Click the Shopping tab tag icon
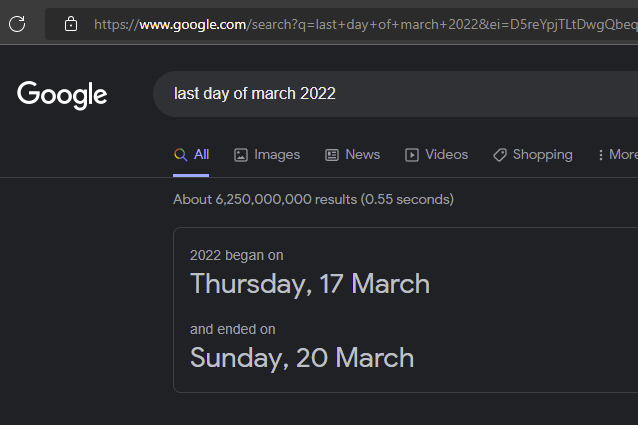This screenshot has height=425, width=638. [500, 155]
